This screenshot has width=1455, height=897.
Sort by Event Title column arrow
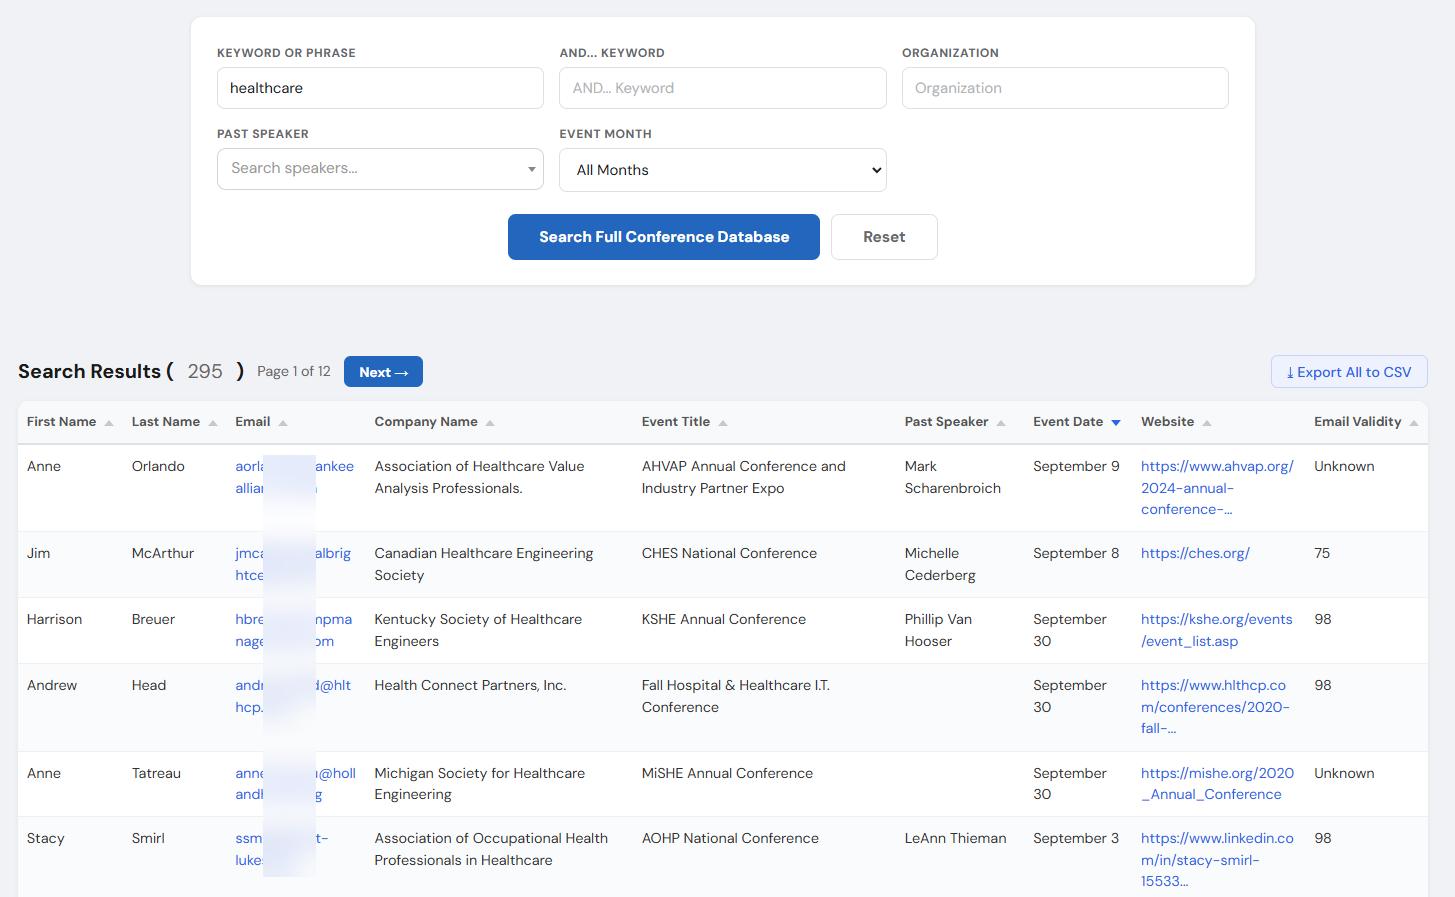tap(723, 423)
